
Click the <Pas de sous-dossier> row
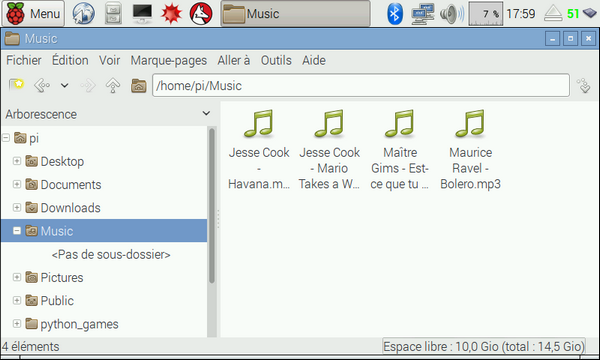click(x=111, y=254)
